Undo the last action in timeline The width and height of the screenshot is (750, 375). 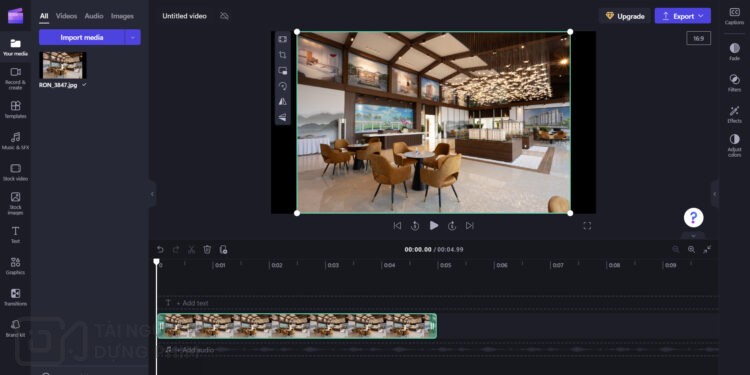(x=160, y=249)
